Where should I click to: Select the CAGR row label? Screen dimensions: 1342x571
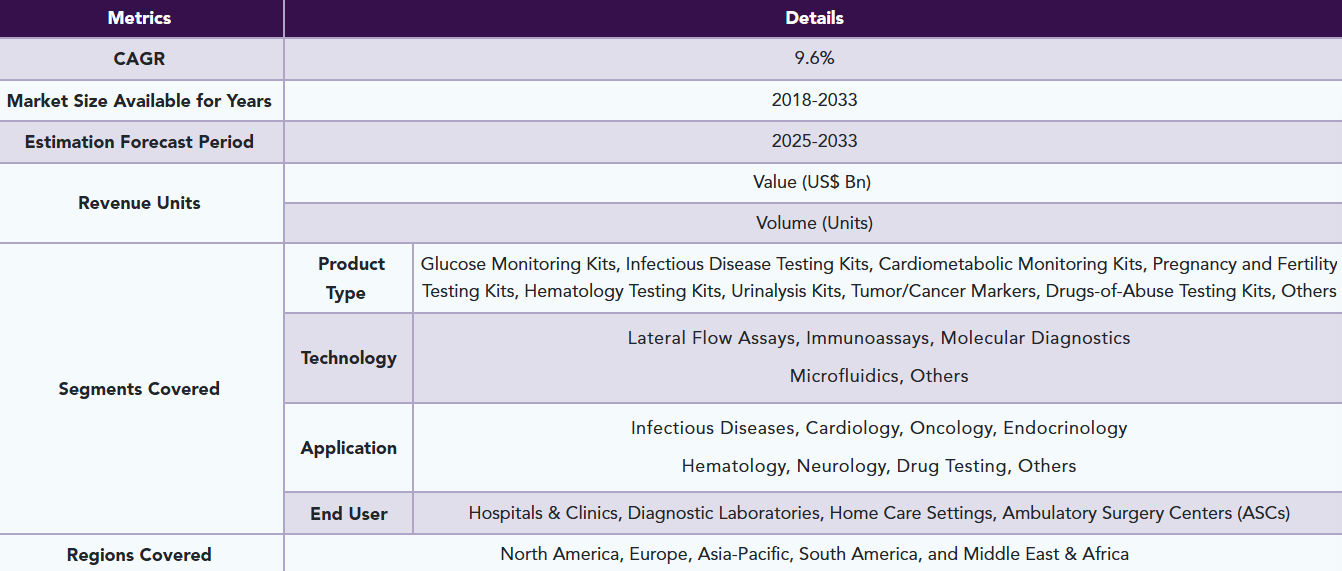click(x=140, y=59)
